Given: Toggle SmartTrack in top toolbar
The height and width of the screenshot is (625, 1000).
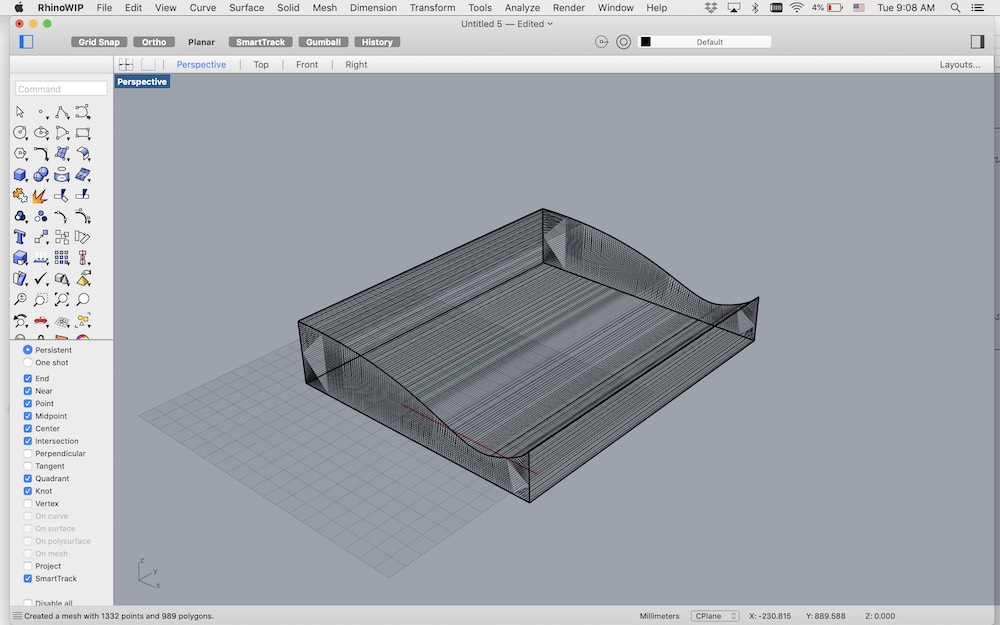Looking at the screenshot, I should 260,42.
